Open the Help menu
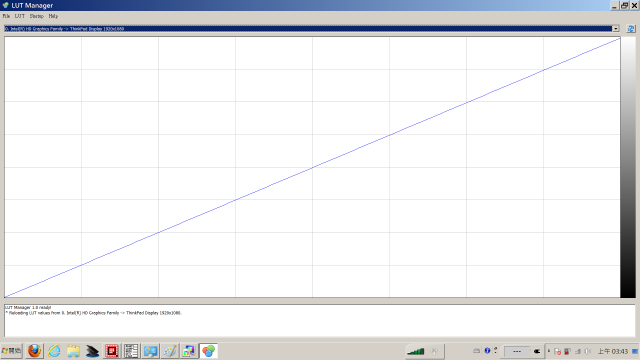 point(53,16)
